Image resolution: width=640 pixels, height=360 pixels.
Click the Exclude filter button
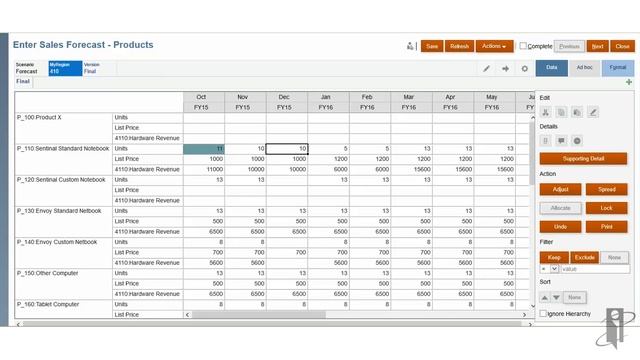tap(584, 258)
